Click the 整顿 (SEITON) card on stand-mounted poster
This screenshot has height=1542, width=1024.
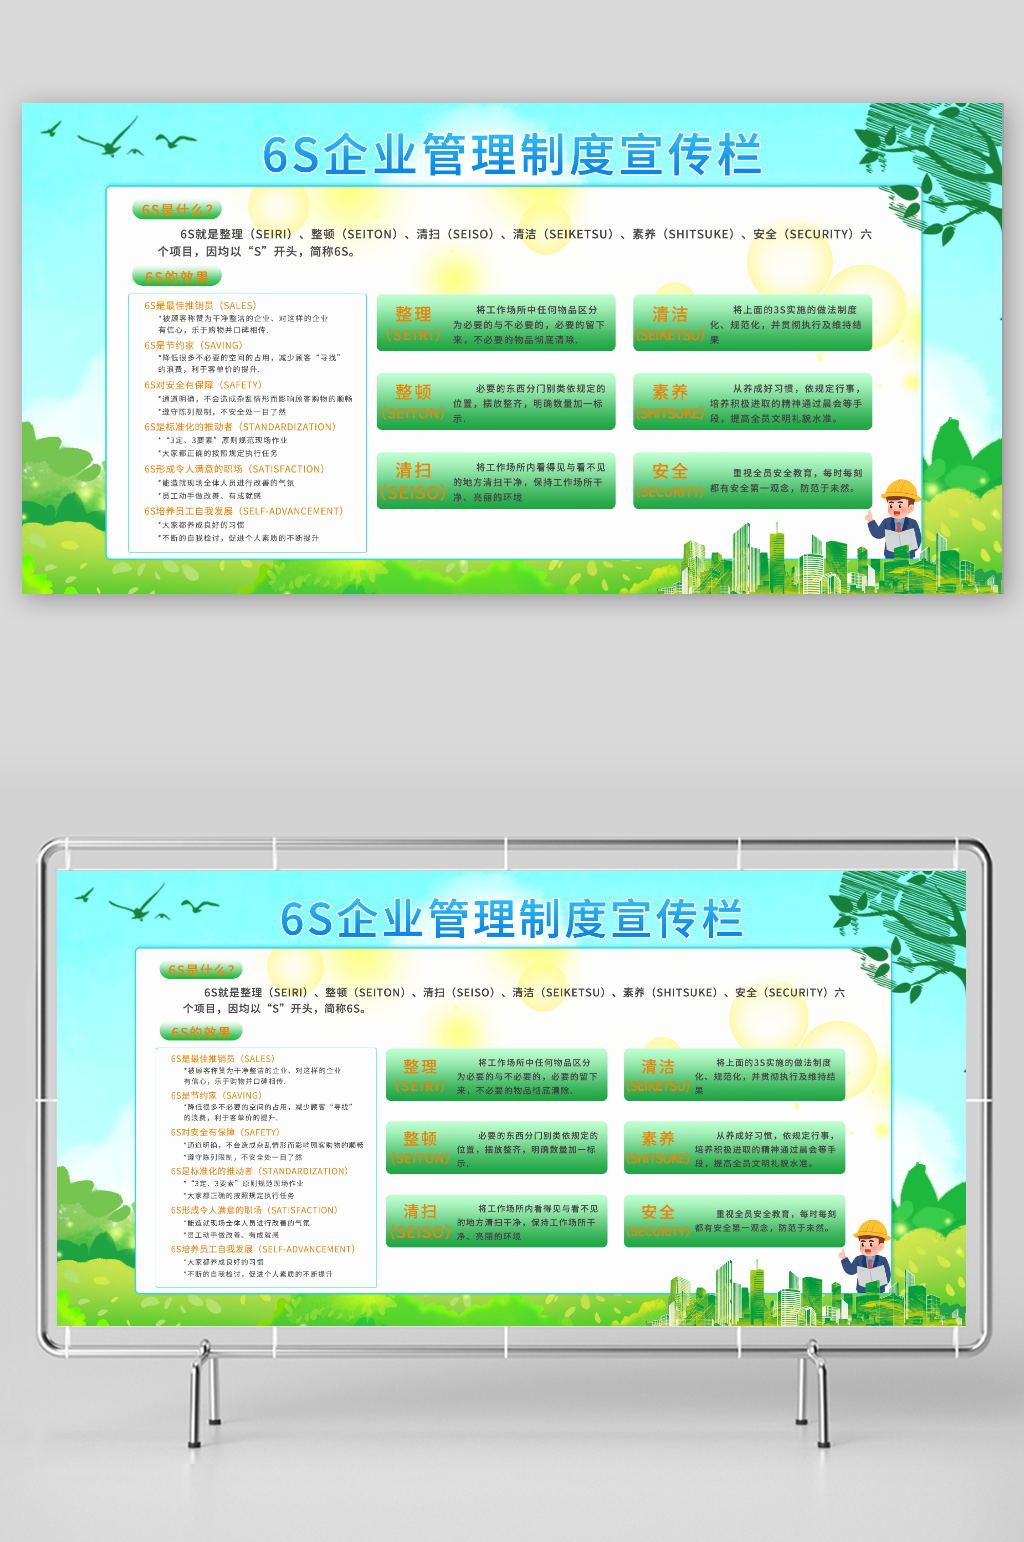pyautogui.click(x=497, y=1147)
